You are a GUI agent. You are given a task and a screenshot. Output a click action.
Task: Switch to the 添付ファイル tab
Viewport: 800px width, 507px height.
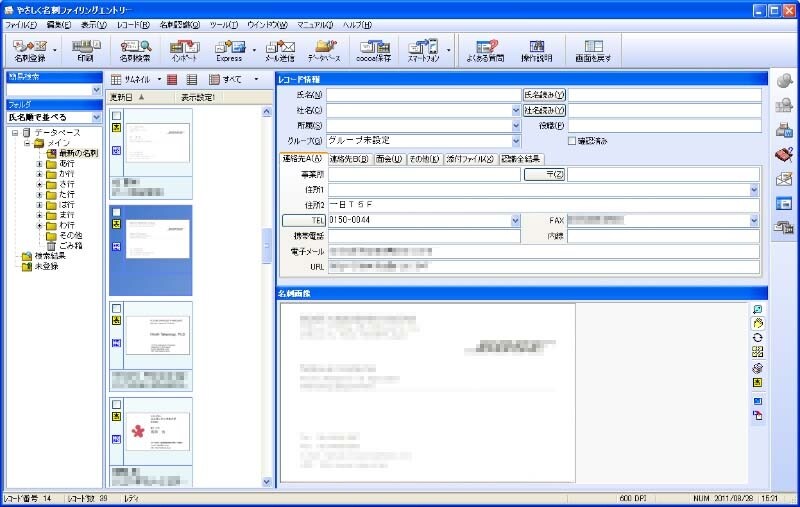click(x=470, y=158)
